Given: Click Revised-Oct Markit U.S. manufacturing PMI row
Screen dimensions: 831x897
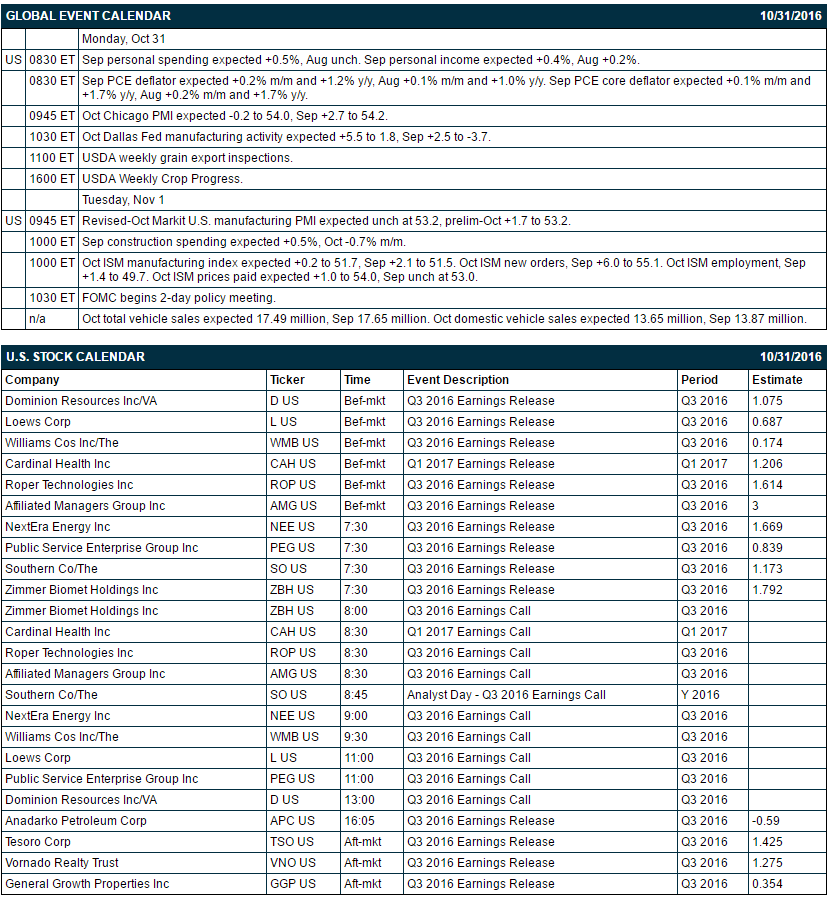Looking at the screenshot, I should point(327,221).
